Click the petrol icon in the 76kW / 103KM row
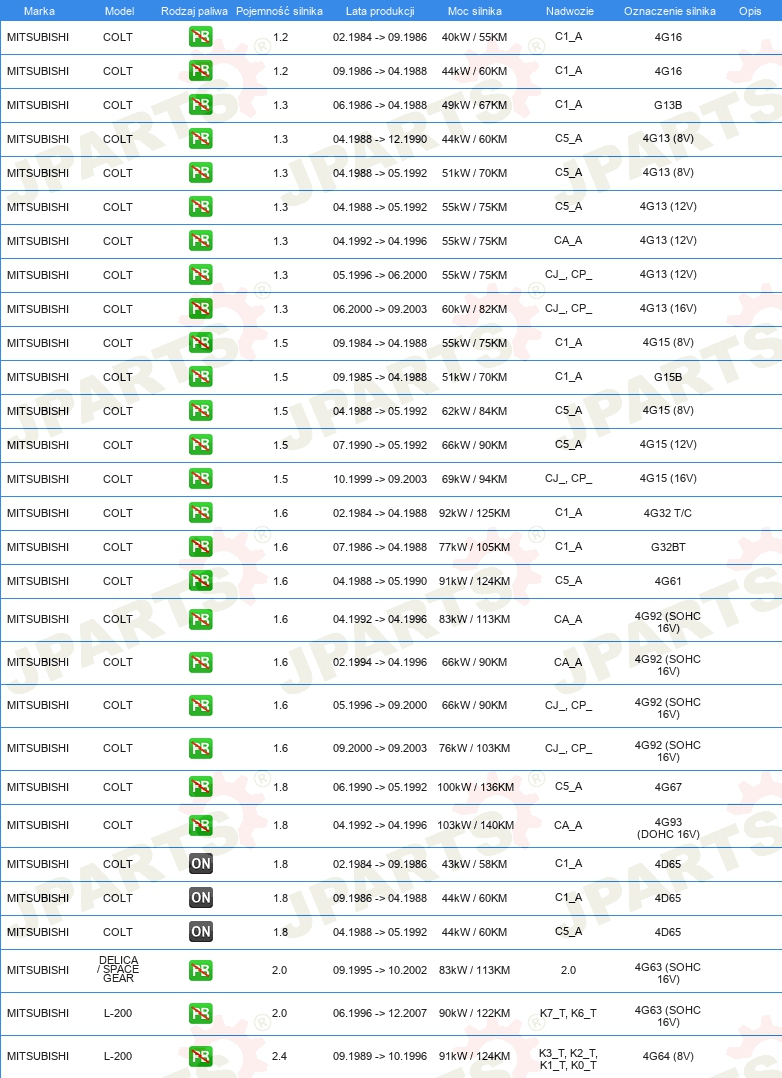The image size is (782, 1078). 201,748
